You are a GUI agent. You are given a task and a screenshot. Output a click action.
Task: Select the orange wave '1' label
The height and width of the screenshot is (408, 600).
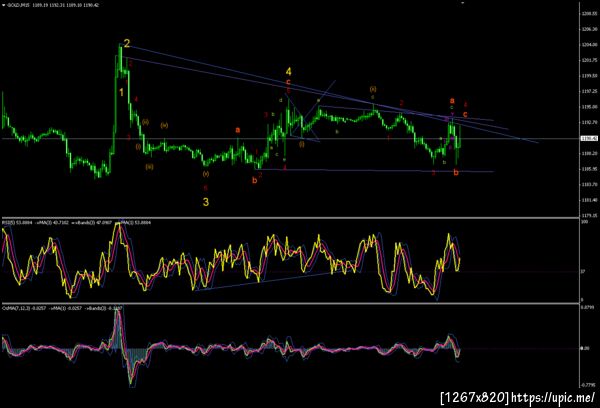[121, 93]
